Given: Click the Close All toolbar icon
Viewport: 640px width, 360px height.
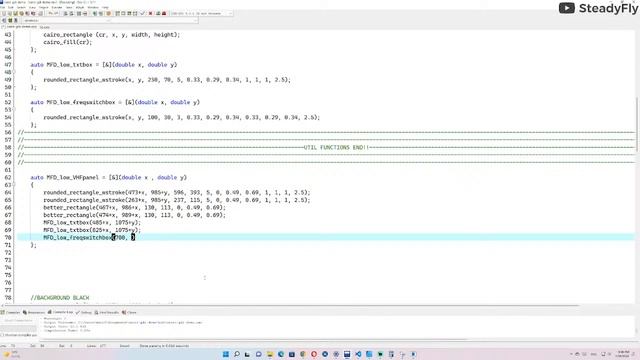Looking at the screenshot, I should coord(33,13).
